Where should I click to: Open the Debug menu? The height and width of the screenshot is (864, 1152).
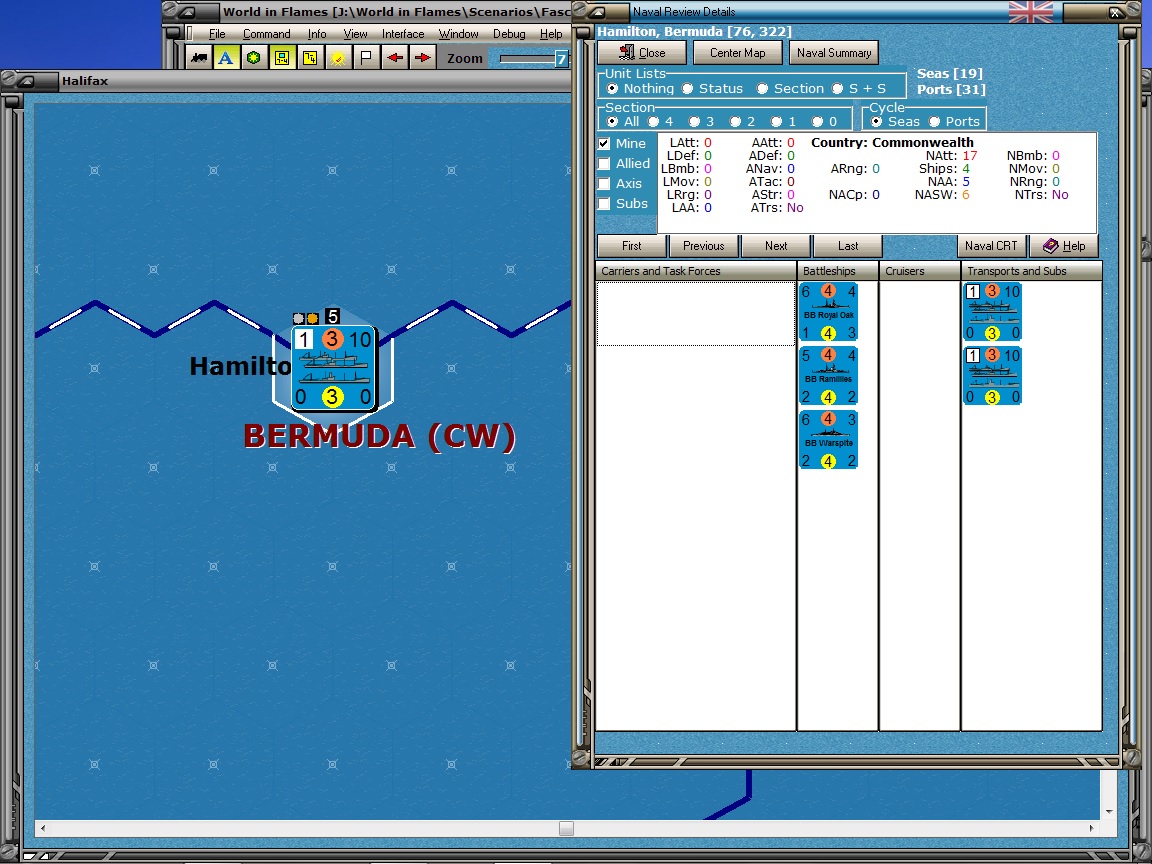(x=508, y=34)
